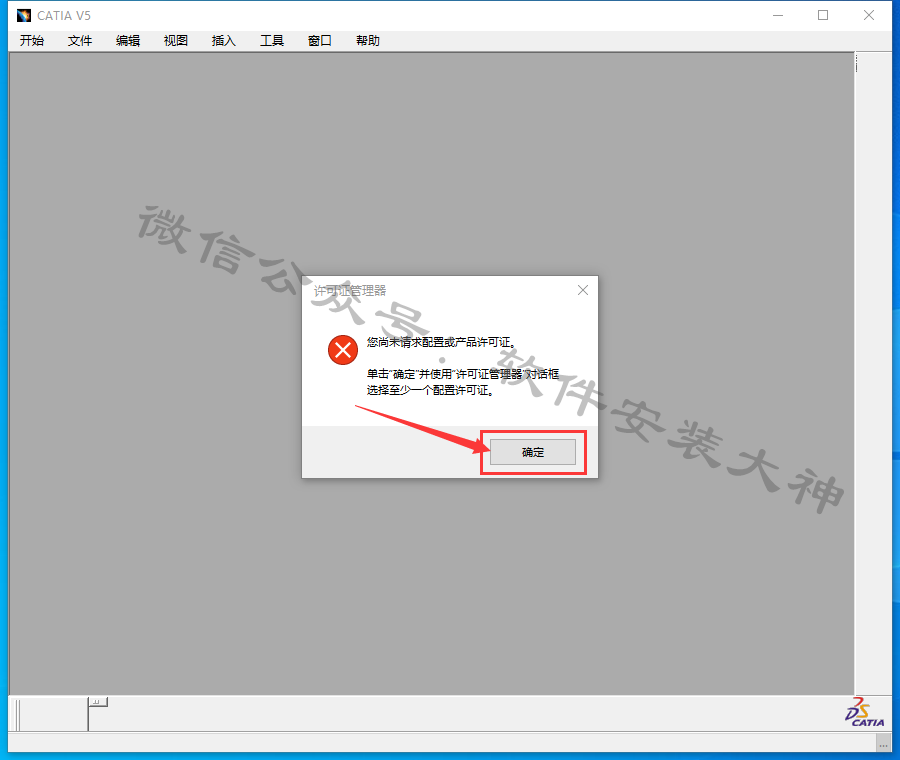
Task: Open the 编辑 menu
Action: coord(128,41)
